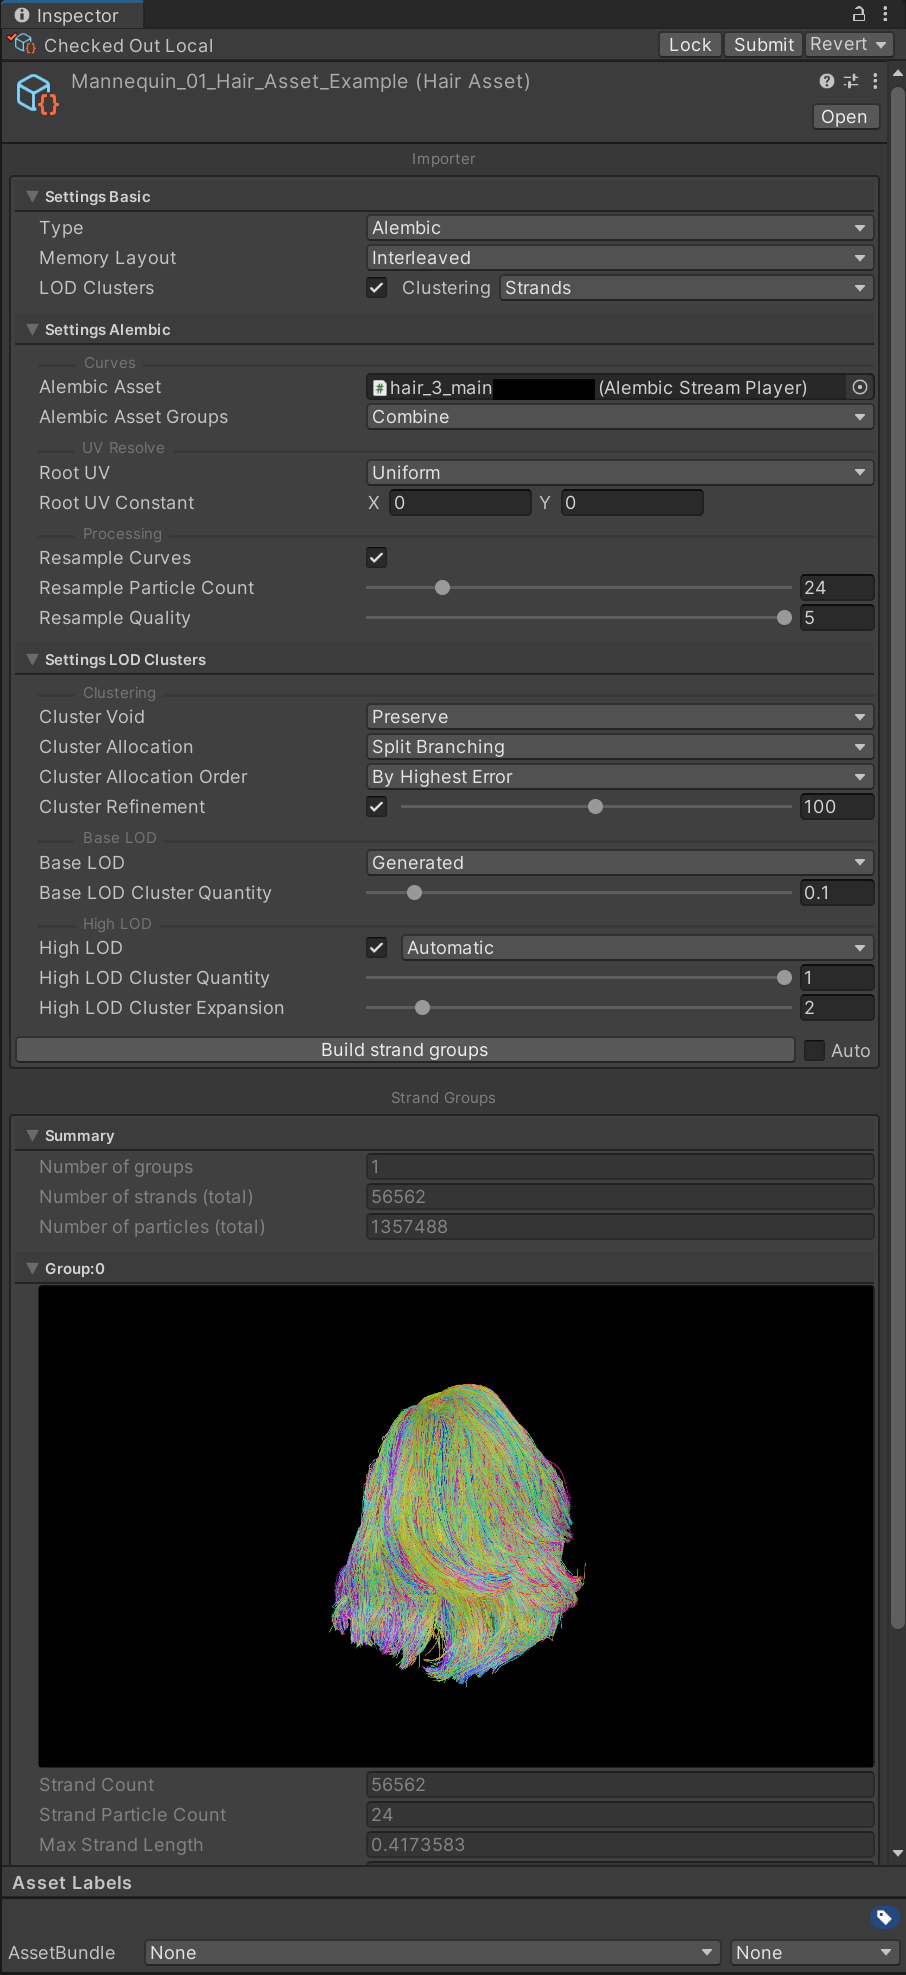The width and height of the screenshot is (906, 1975).
Task: Click the Build strand groups button
Action: coord(405,1050)
